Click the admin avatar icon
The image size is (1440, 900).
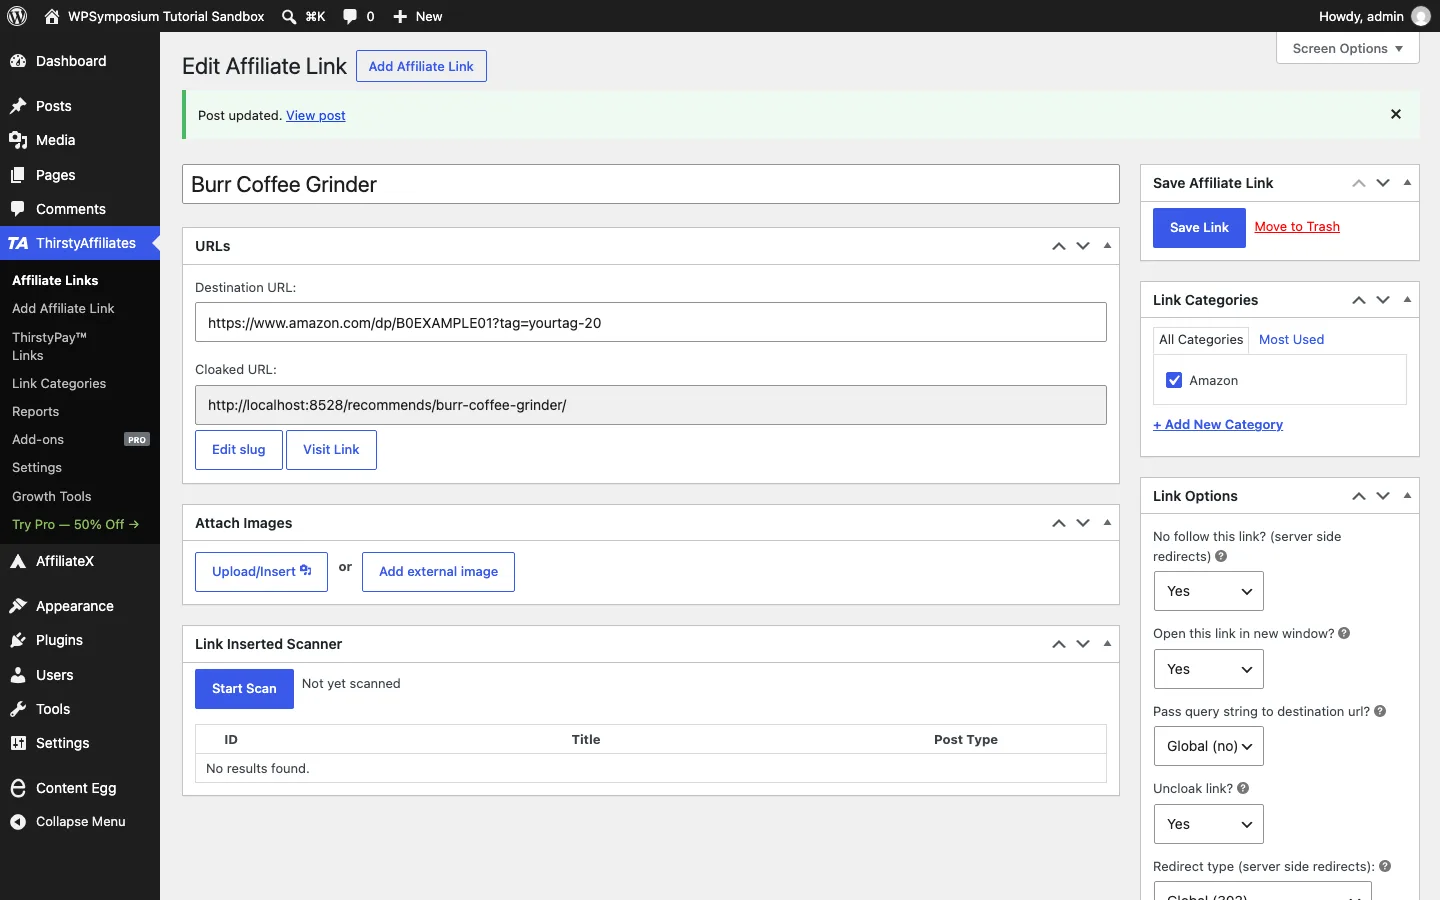coord(1421,16)
